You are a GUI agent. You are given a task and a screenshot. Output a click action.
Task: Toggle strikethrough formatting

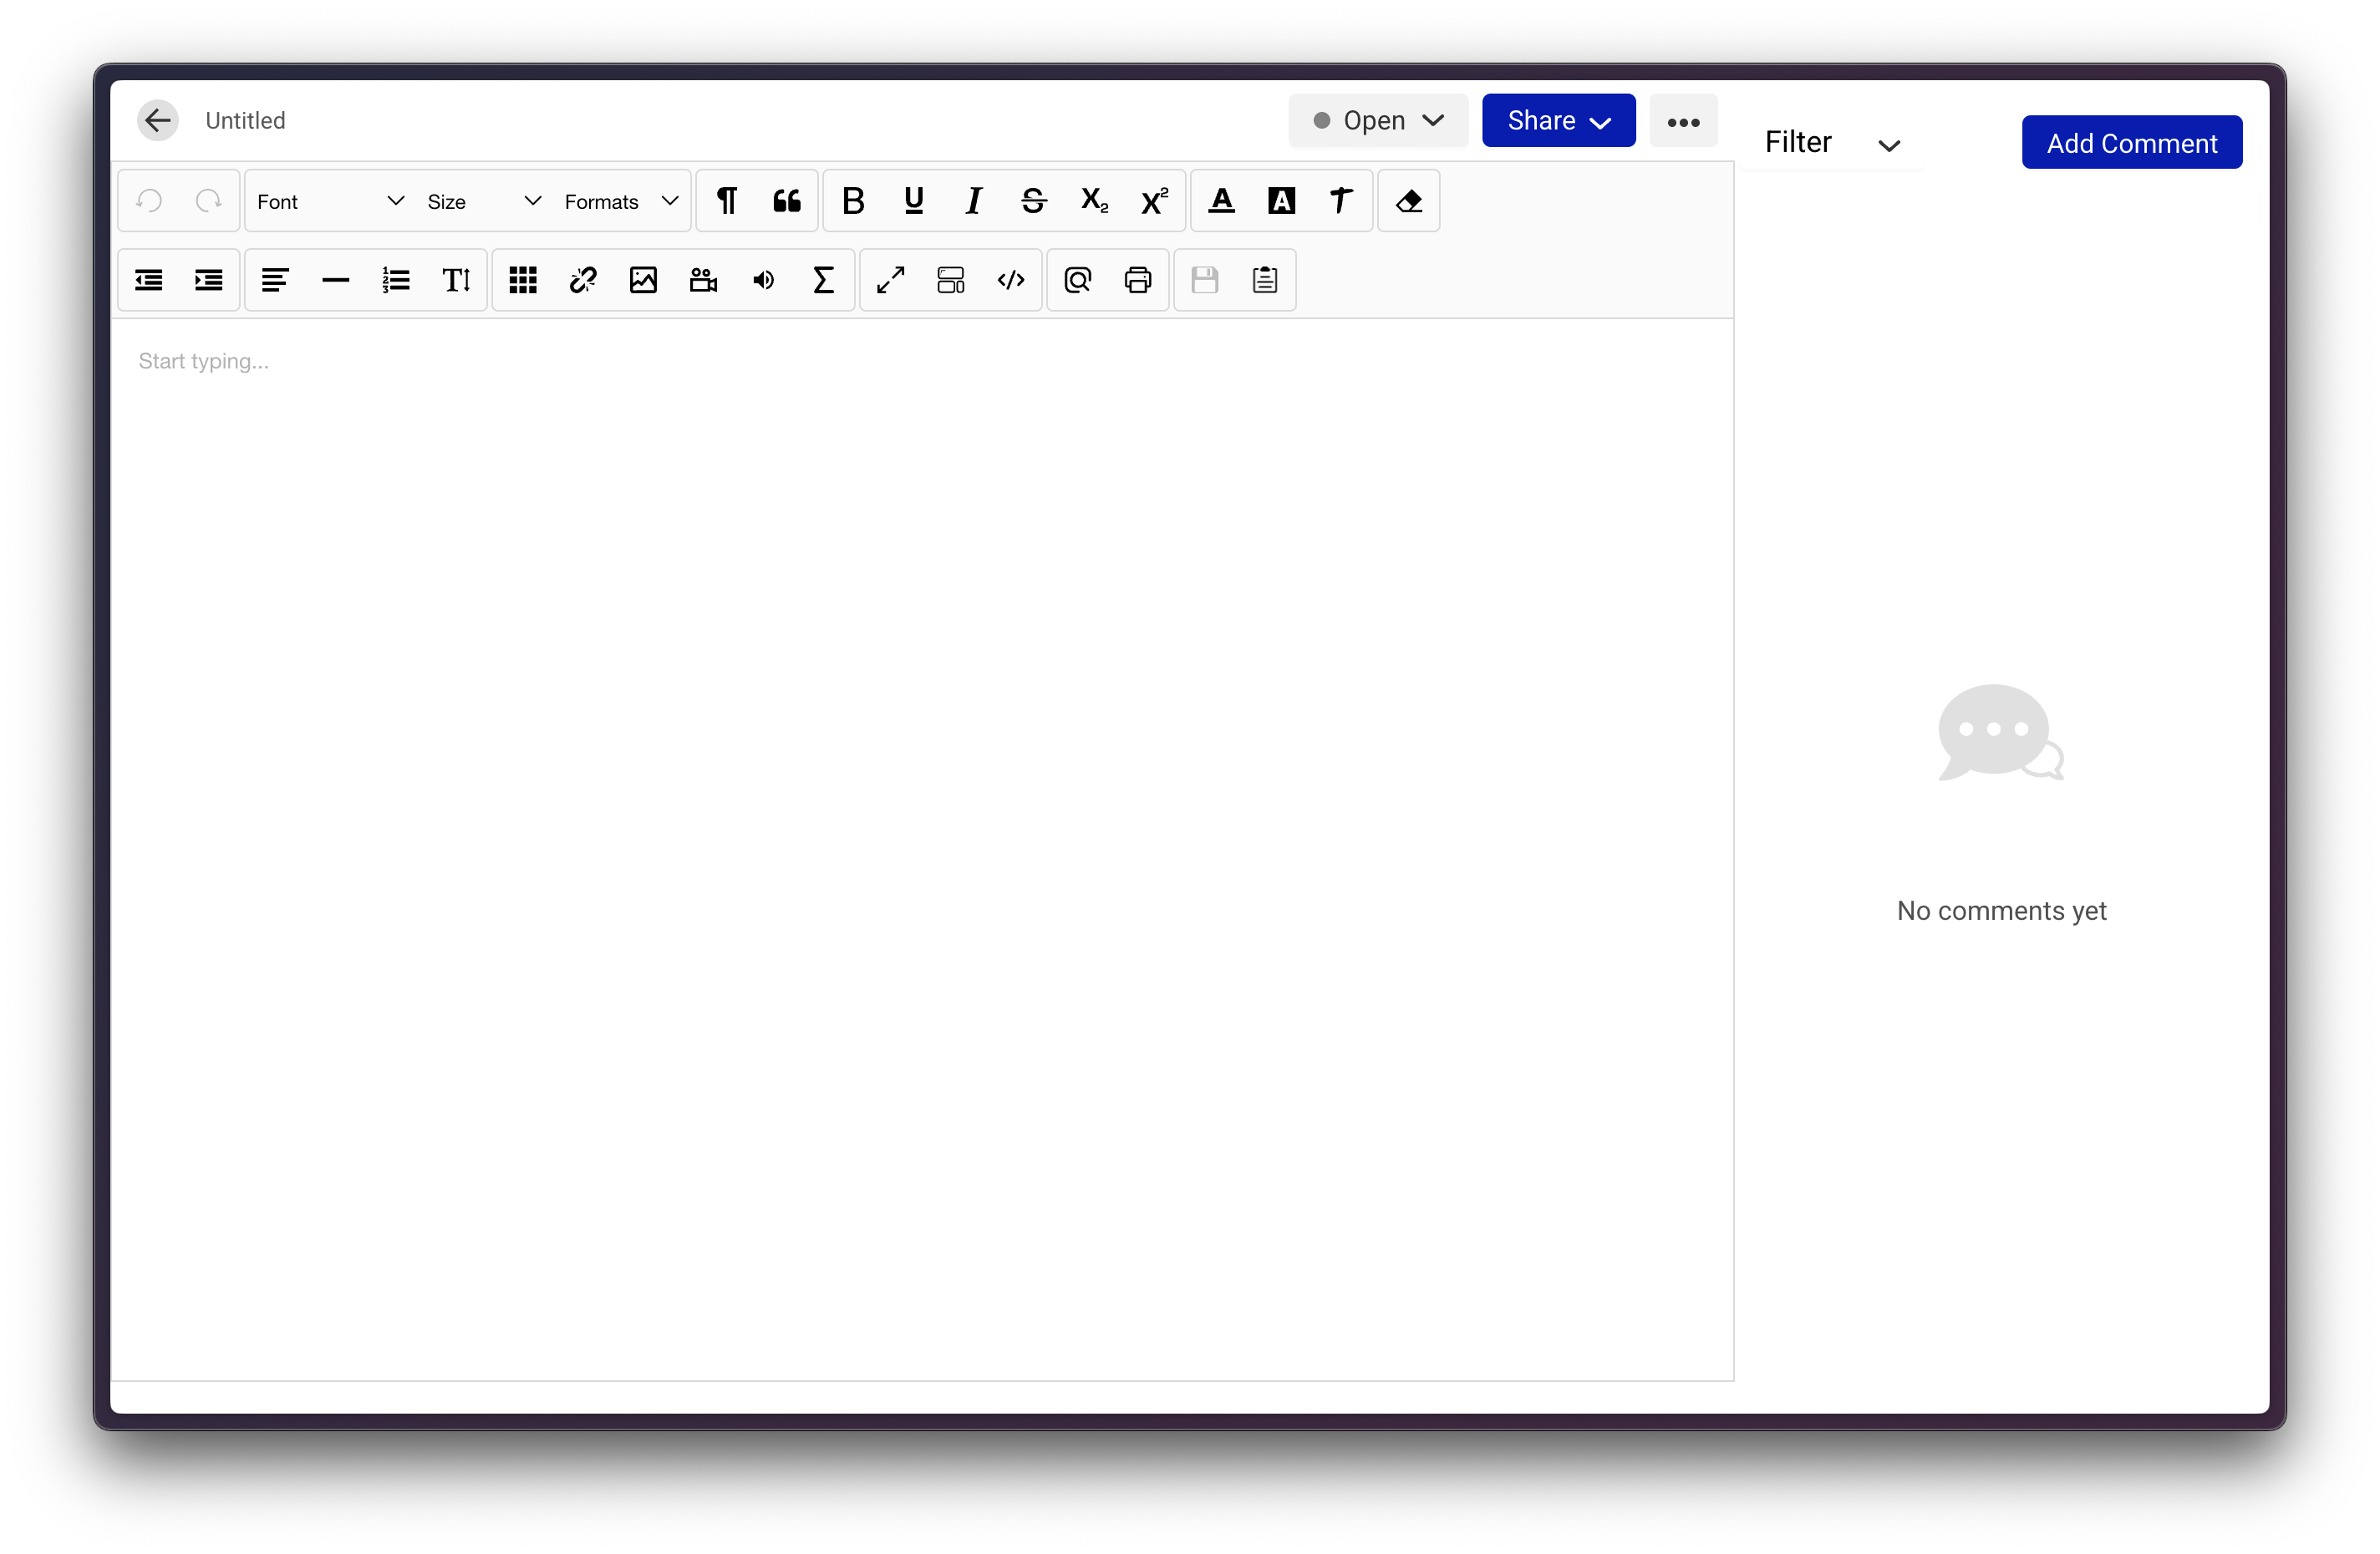click(x=1033, y=201)
